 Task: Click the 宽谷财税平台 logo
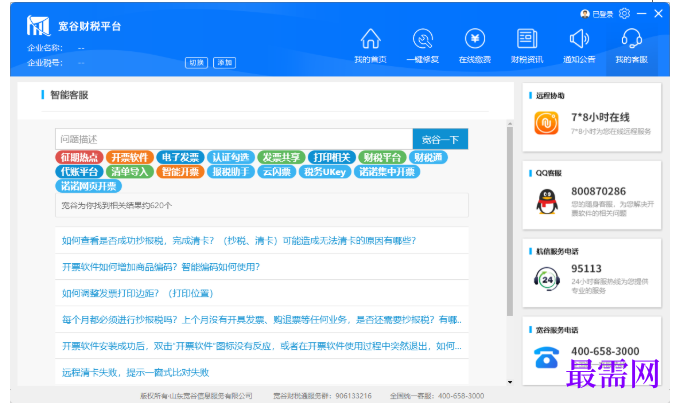[x=38, y=26]
